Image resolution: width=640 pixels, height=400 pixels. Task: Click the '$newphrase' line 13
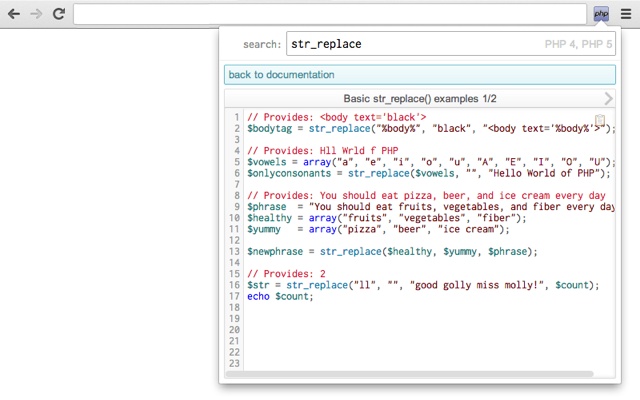[392, 251]
